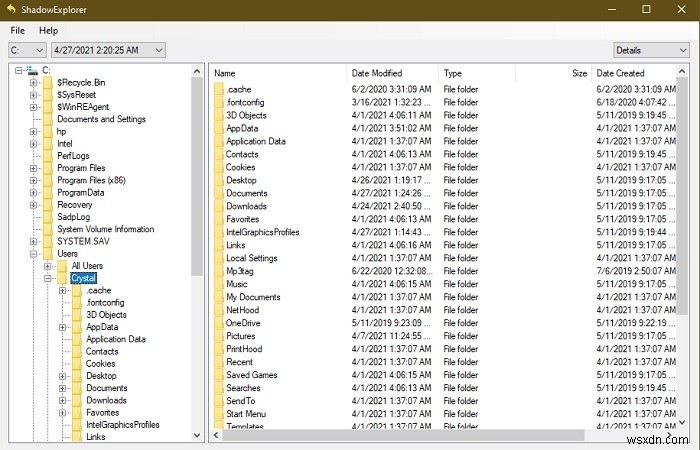Expand the Program Files (x86) tree node

coord(33,180)
